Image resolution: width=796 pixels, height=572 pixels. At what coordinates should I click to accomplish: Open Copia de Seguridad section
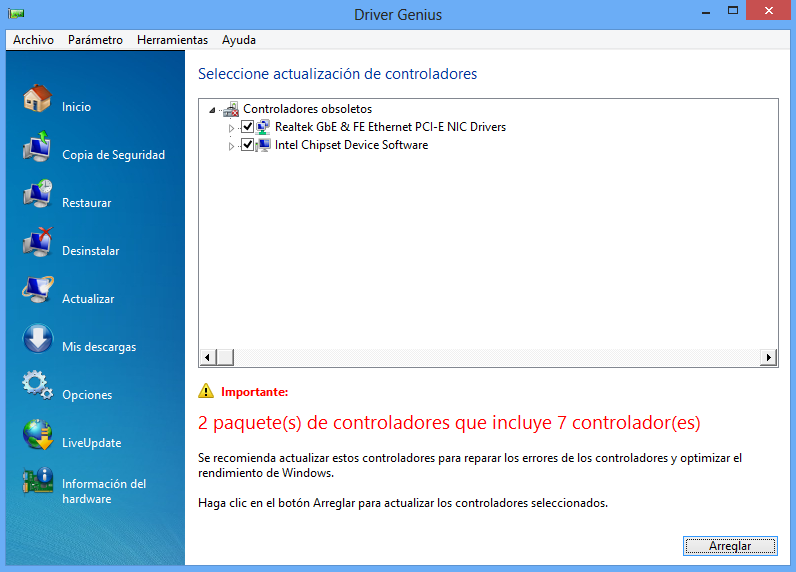114,155
